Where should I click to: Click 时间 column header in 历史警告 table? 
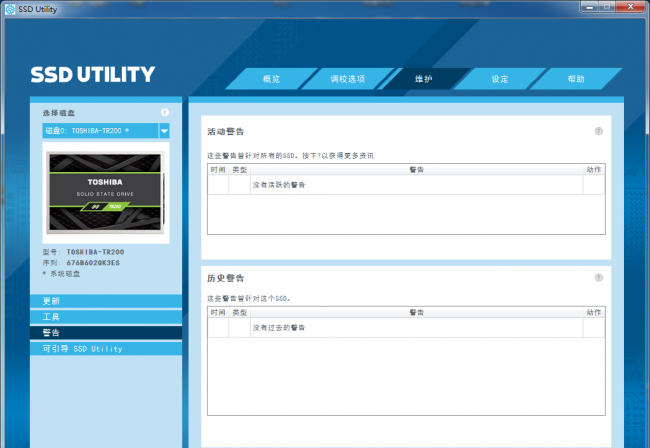(x=218, y=312)
